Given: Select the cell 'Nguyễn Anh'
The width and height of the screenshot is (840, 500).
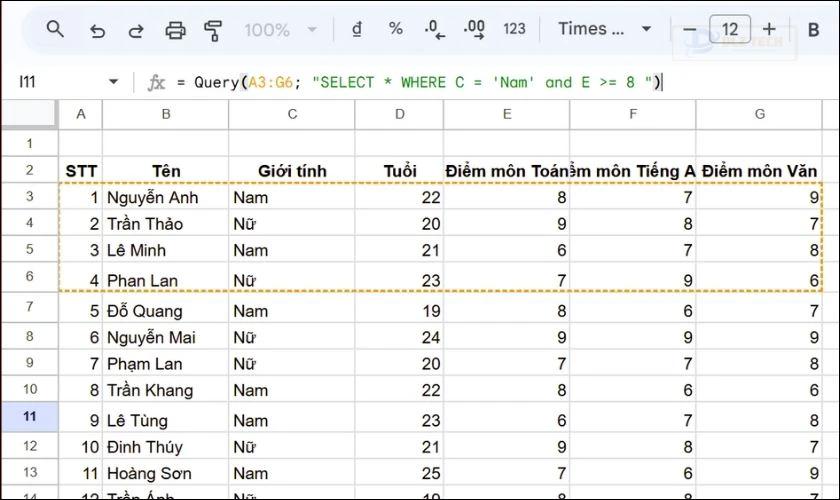Looking at the screenshot, I should tap(166, 197).
